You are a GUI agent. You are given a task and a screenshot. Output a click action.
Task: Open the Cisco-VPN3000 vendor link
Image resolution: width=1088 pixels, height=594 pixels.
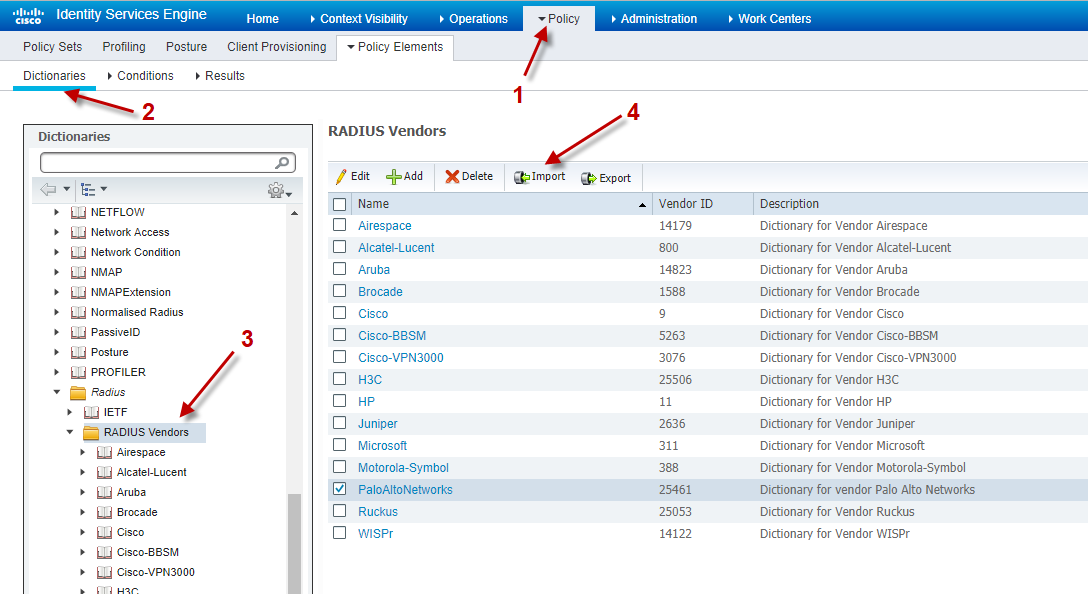coord(400,357)
